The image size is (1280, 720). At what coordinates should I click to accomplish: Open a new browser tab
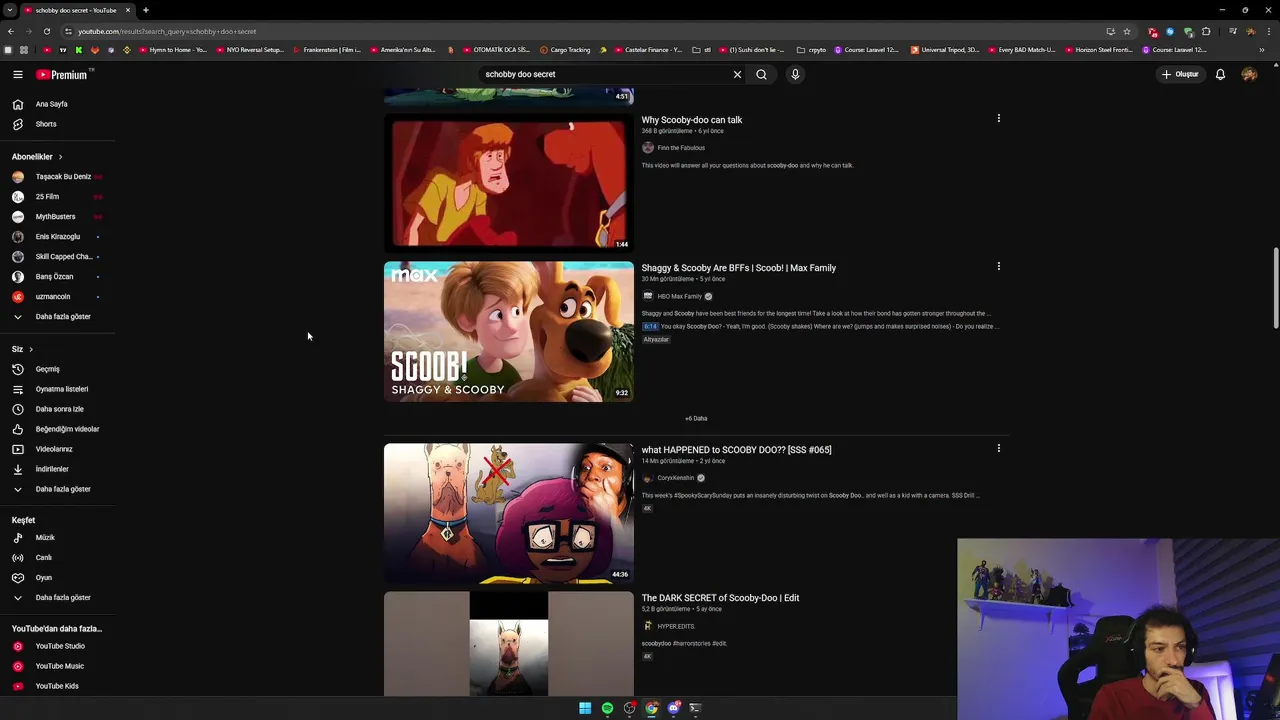click(x=146, y=10)
